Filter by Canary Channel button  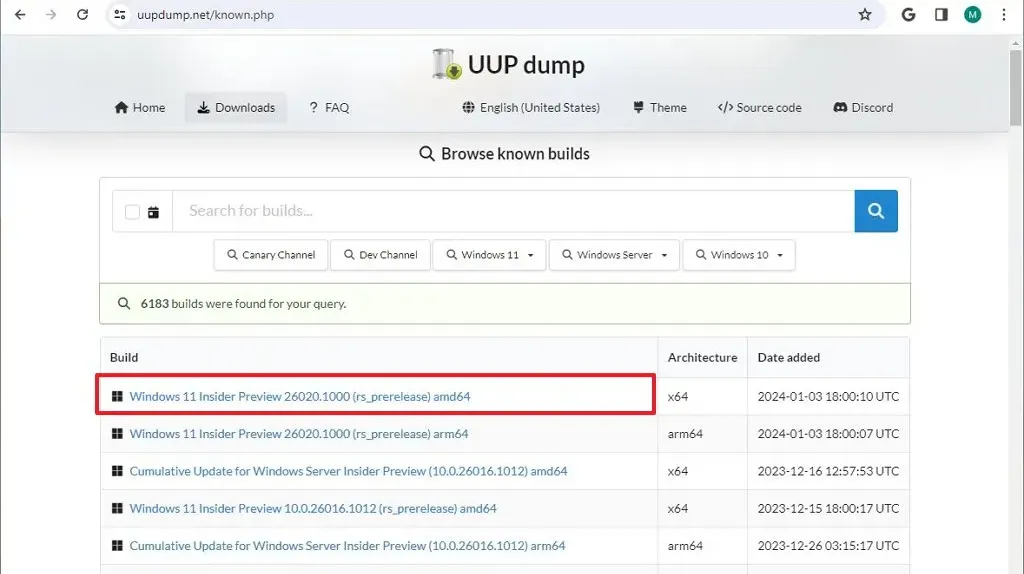tap(270, 255)
